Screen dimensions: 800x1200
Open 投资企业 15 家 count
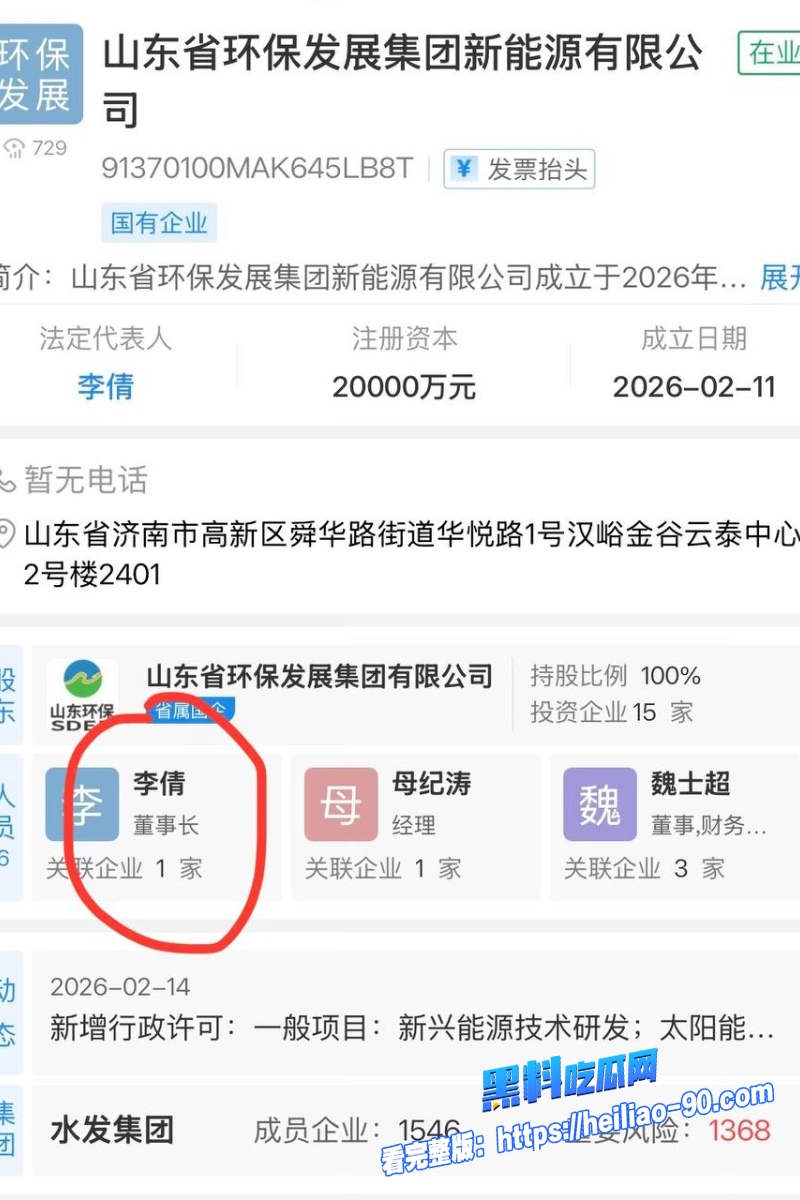(x=611, y=712)
